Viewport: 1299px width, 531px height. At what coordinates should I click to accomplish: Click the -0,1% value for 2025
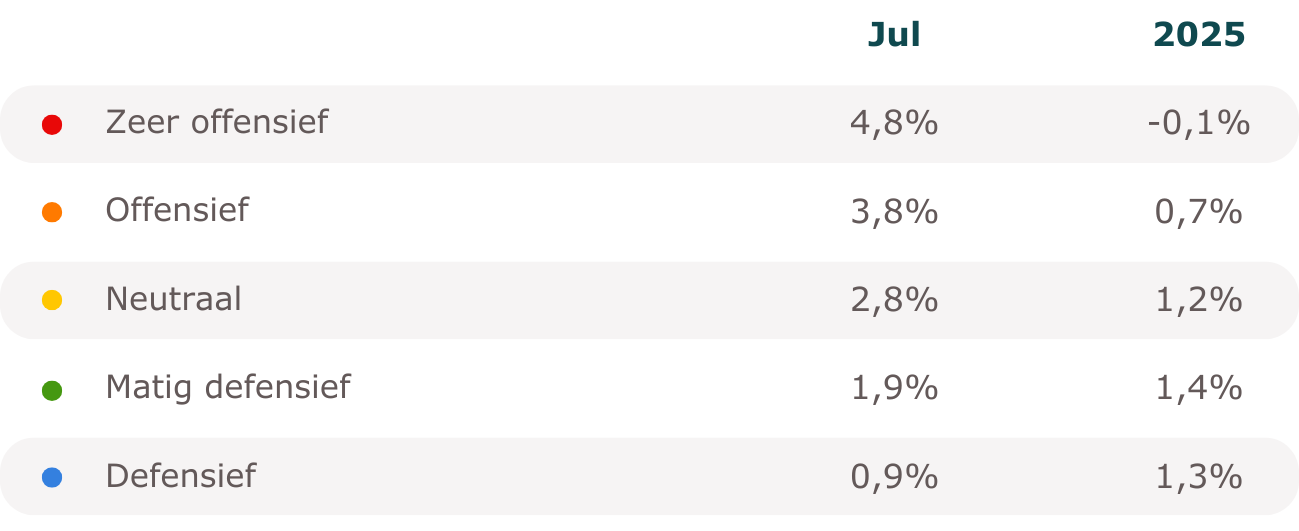(x=1199, y=123)
